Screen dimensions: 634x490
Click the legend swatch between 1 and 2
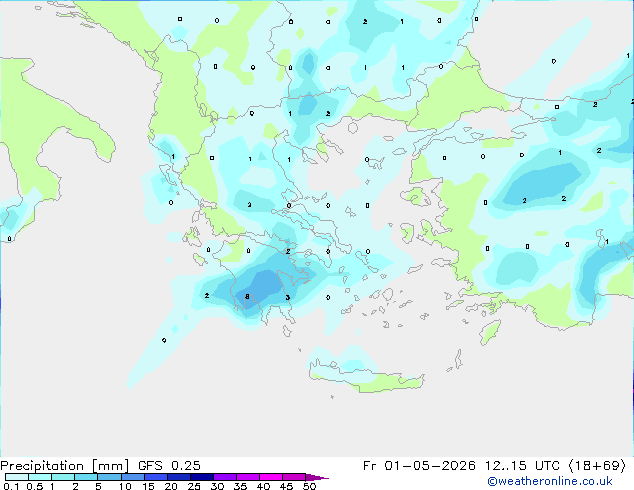click(63, 477)
